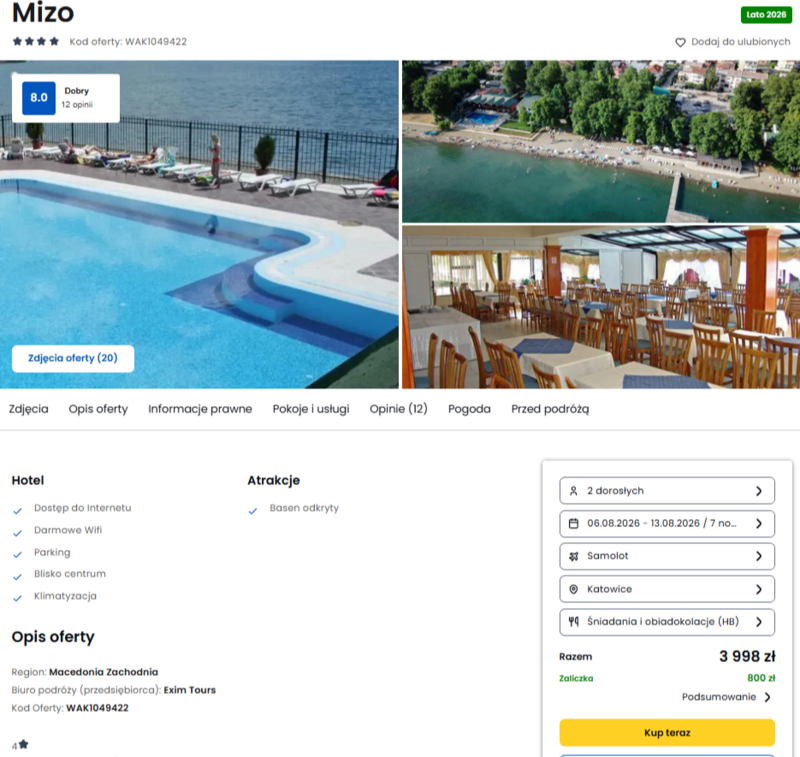Switch to Opinie (12) tab
This screenshot has height=757, width=800.
(x=398, y=409)
